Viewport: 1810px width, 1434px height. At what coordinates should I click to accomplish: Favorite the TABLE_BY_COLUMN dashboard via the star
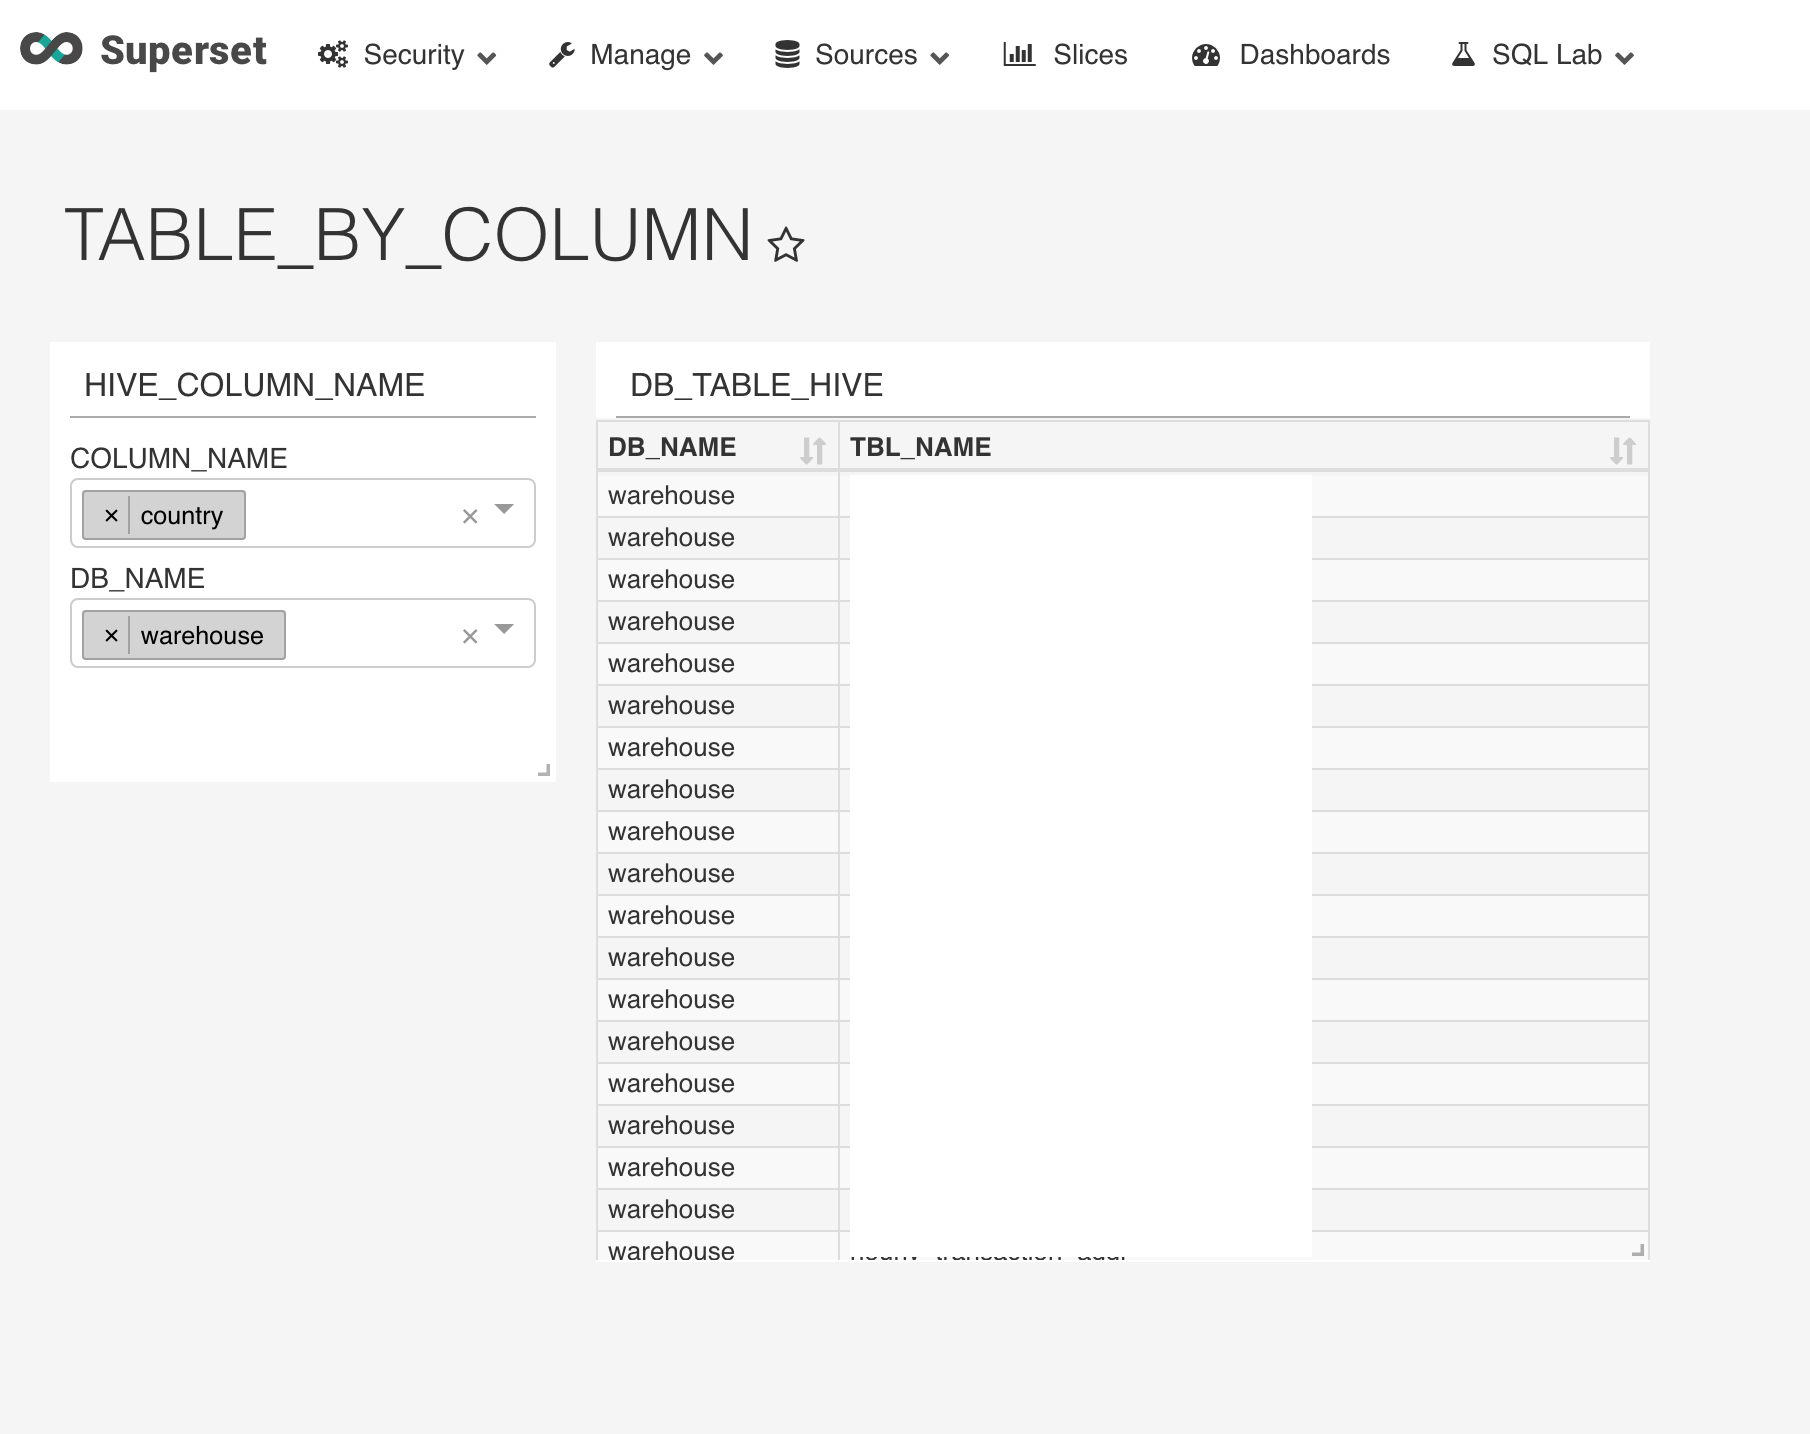pos(784,244)
